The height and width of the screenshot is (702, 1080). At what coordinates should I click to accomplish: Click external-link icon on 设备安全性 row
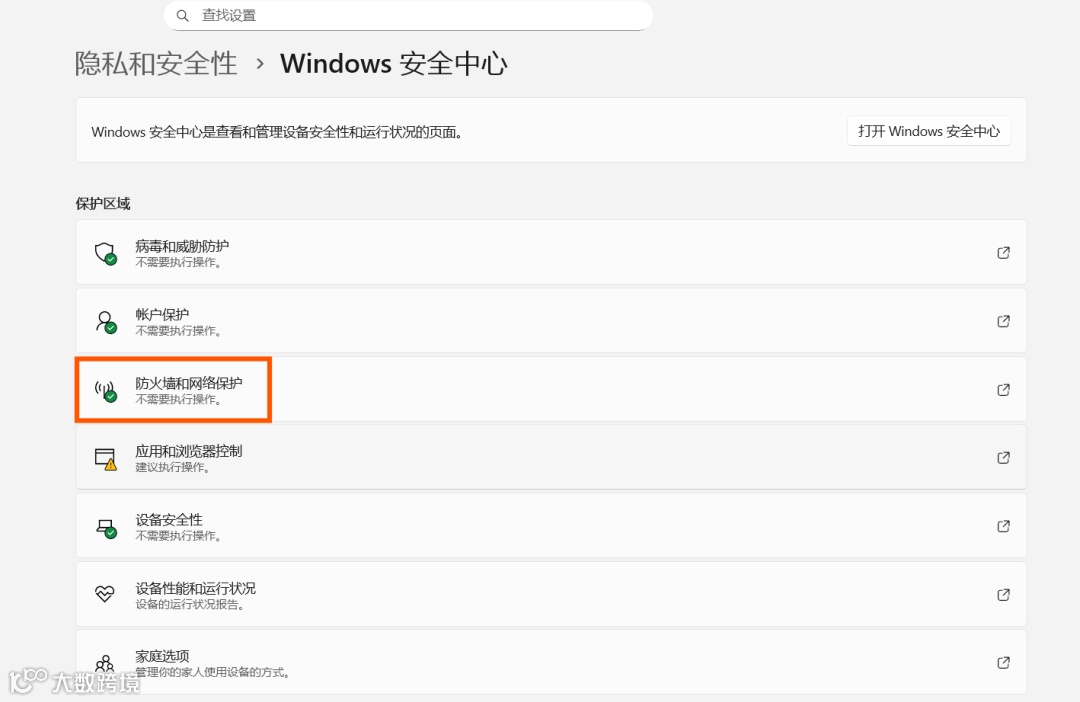[x=1004, y=526]
